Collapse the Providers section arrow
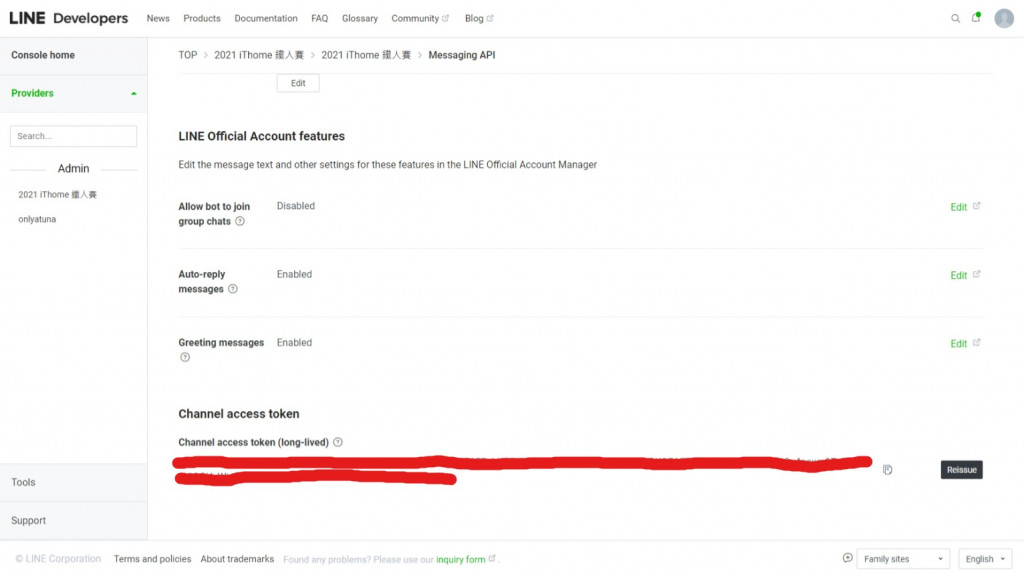The width and height of the screenshot is (1024, 576). coord(134,93)
